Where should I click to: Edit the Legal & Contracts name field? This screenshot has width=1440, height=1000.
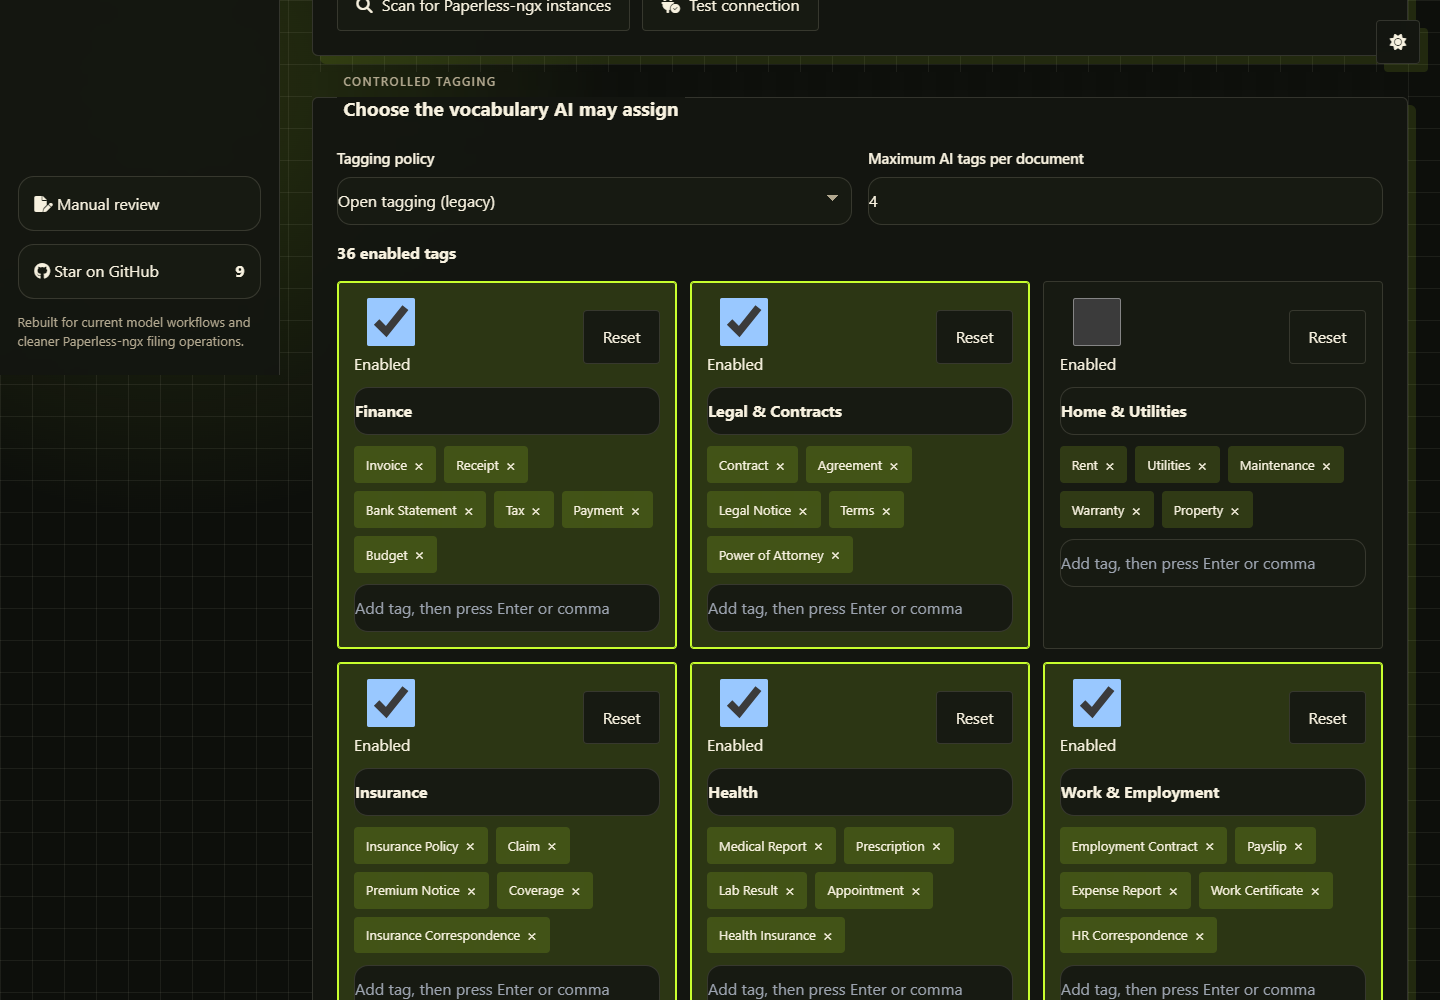pyautogui.click(x=860, y=411)
